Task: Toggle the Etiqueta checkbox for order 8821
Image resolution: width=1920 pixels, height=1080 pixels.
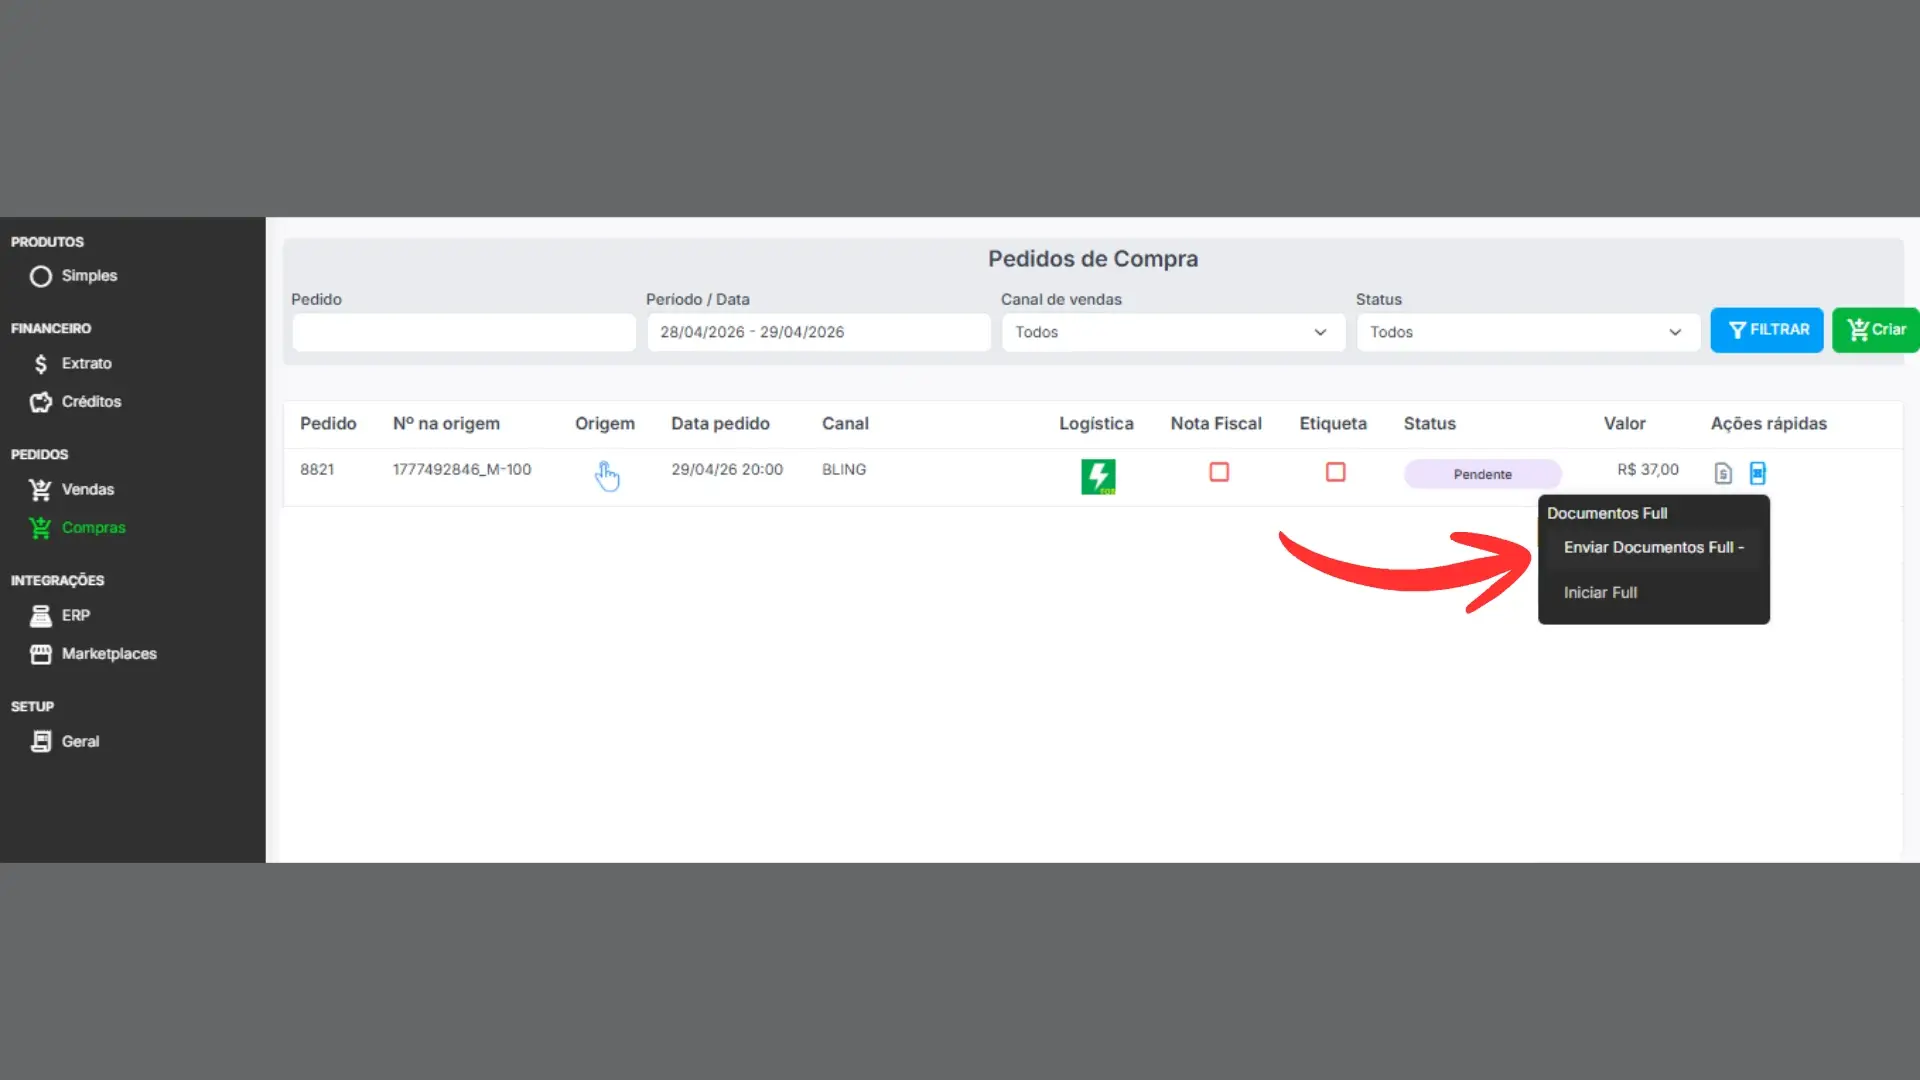Action: click(x=1336, y=472)
